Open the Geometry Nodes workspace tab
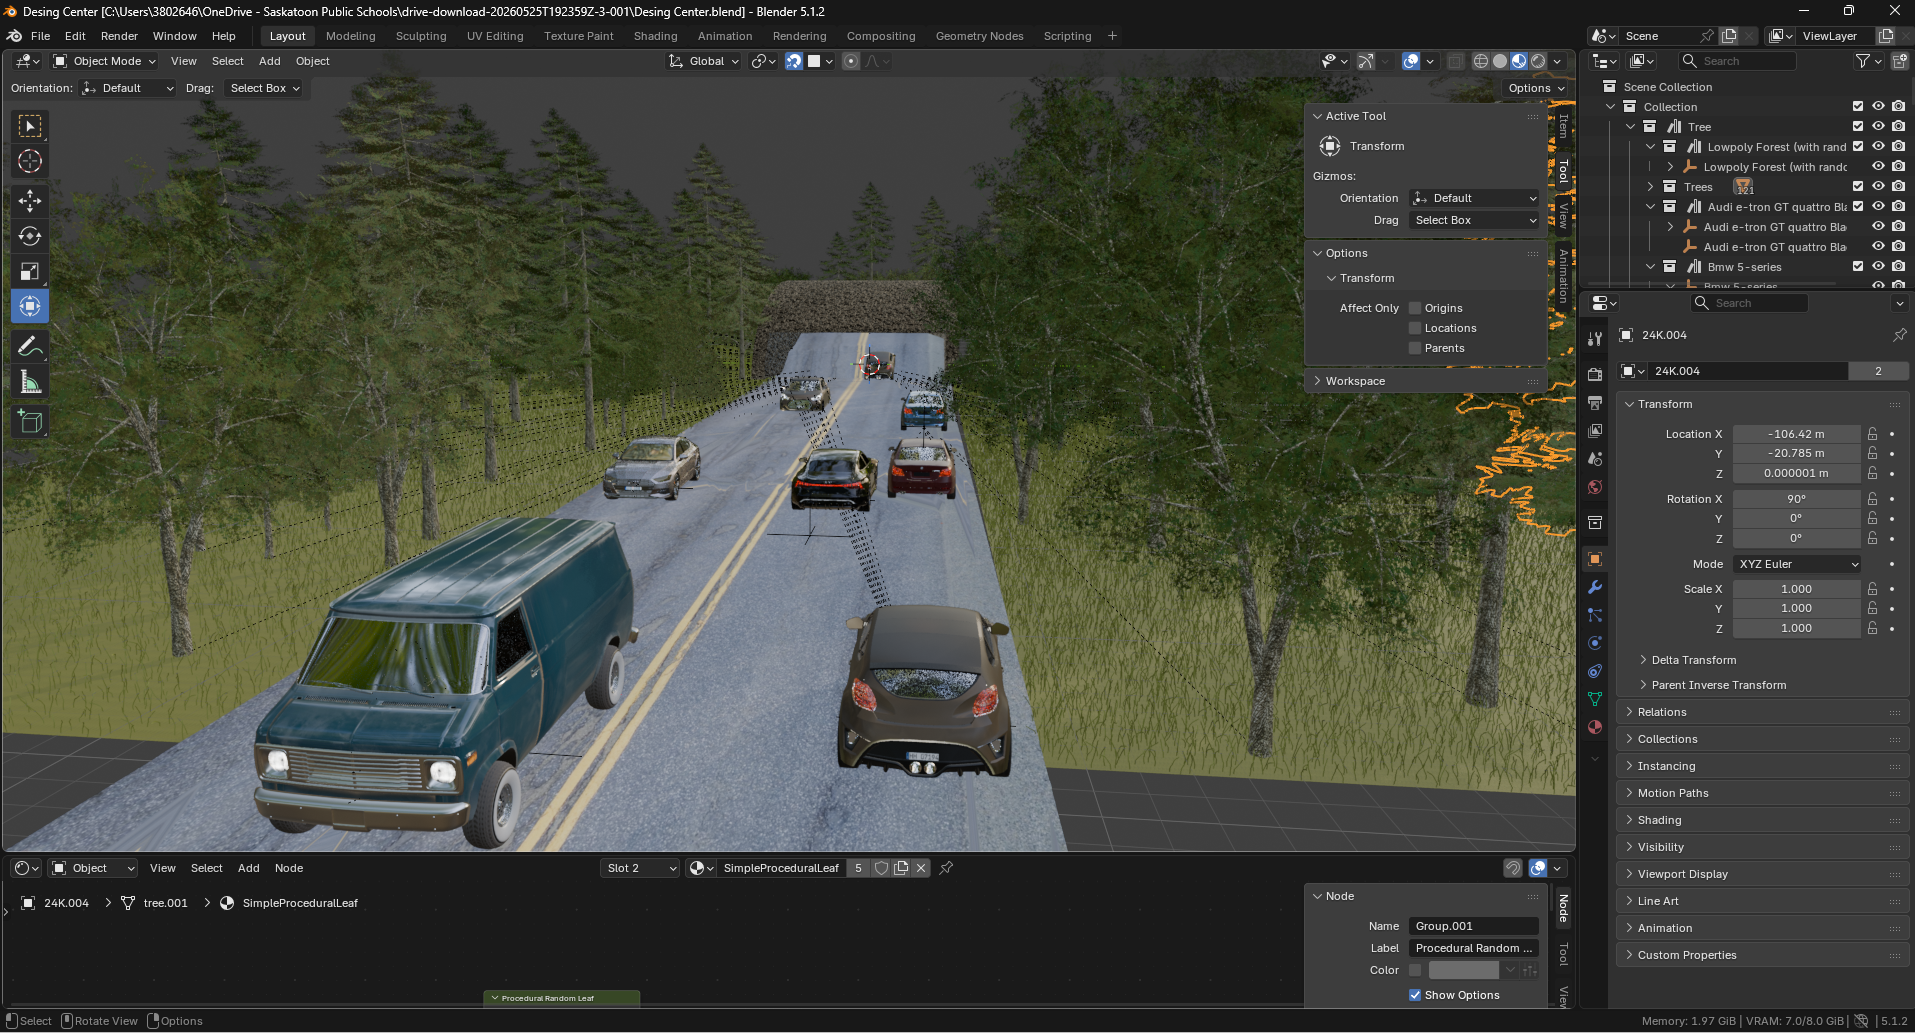Viewport: 1915px width, 1033px height. pyautogui.click(x=979, y=36)
